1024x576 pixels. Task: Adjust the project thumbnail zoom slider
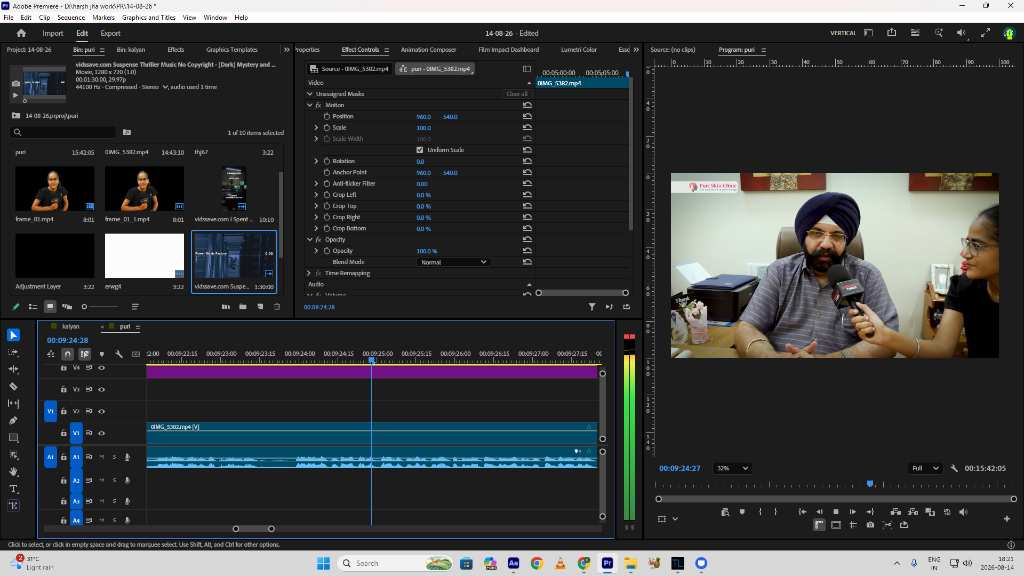tap(100, 306)
